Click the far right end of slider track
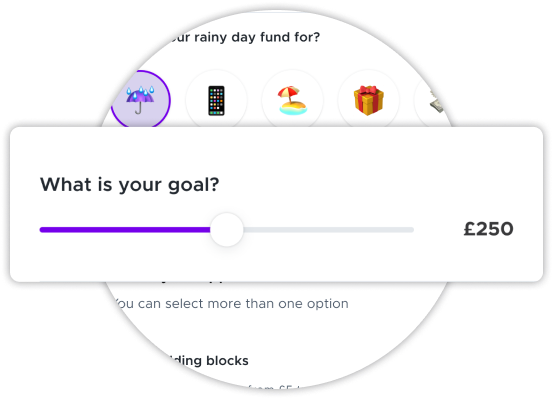This screenshot has width=553, height=399. (x=411, y=230)
